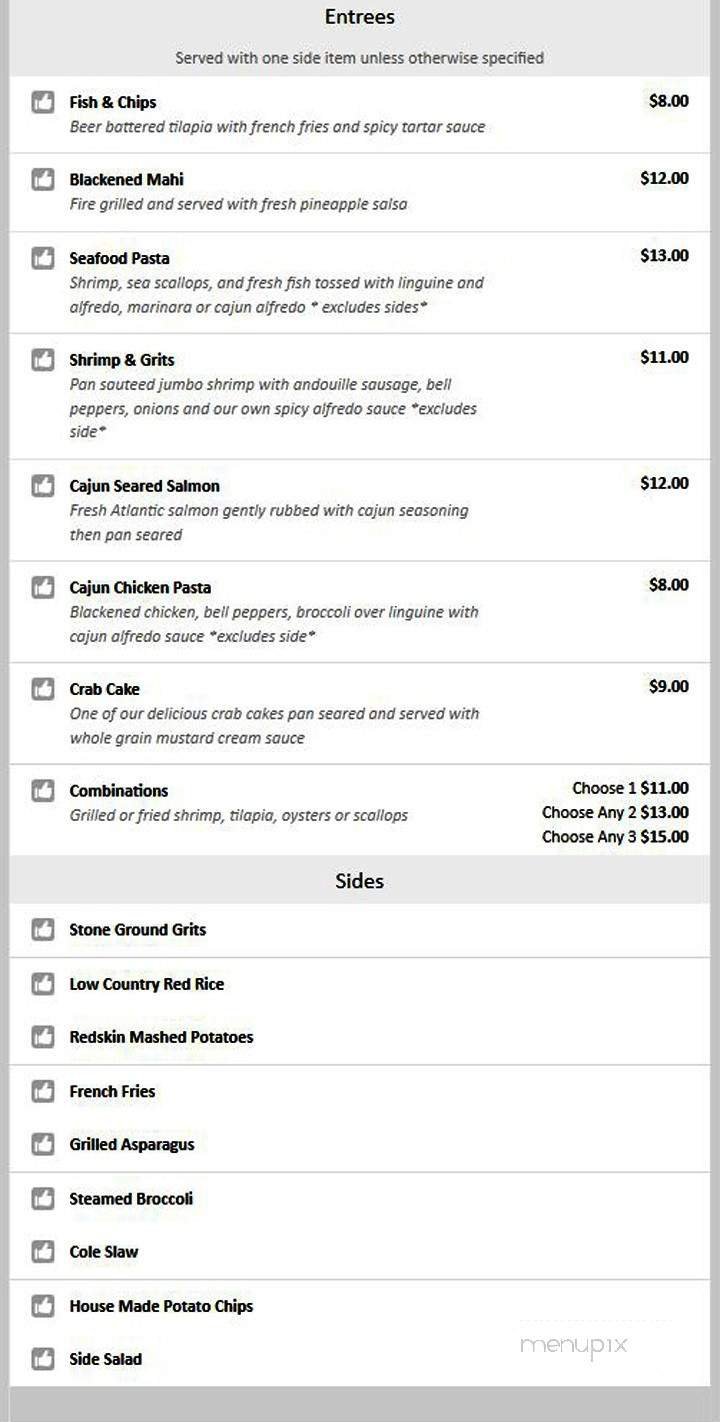Click the thumbs-up icon for Cole Slaw
Screen dimensions: 720x1422
tap(42, 1252)
